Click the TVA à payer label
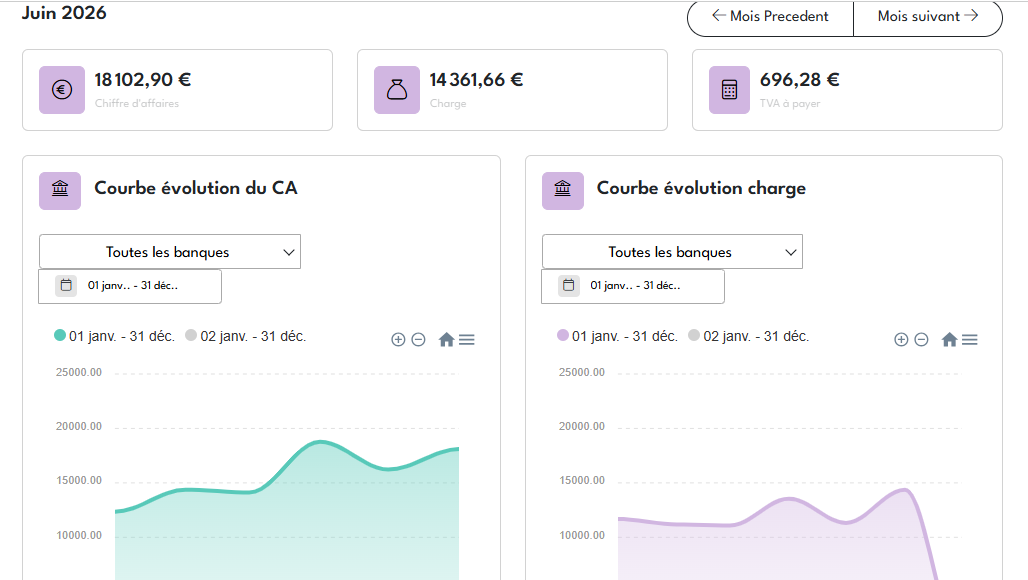The height and width of the screenshot is (580, 1028). click(x=790, y=104)
